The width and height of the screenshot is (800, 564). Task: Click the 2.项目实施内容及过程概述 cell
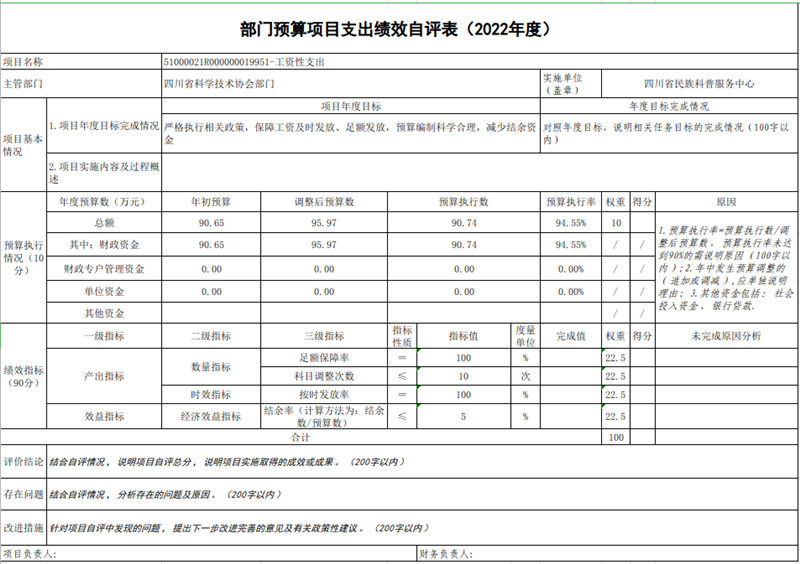[104, 173]
